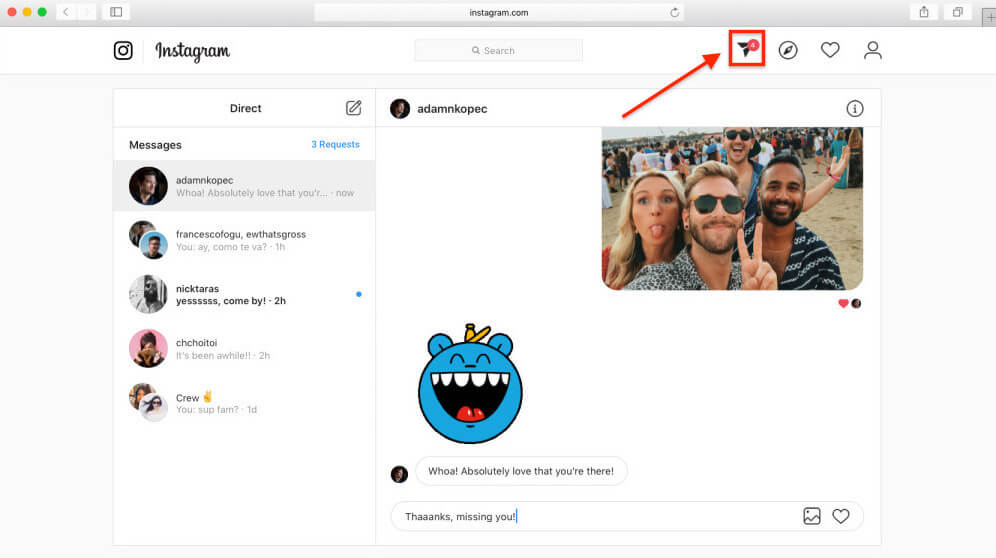The image size is (996, 558).
Task: Click adamnkopec username in chat header
Action: click(452, 109)
